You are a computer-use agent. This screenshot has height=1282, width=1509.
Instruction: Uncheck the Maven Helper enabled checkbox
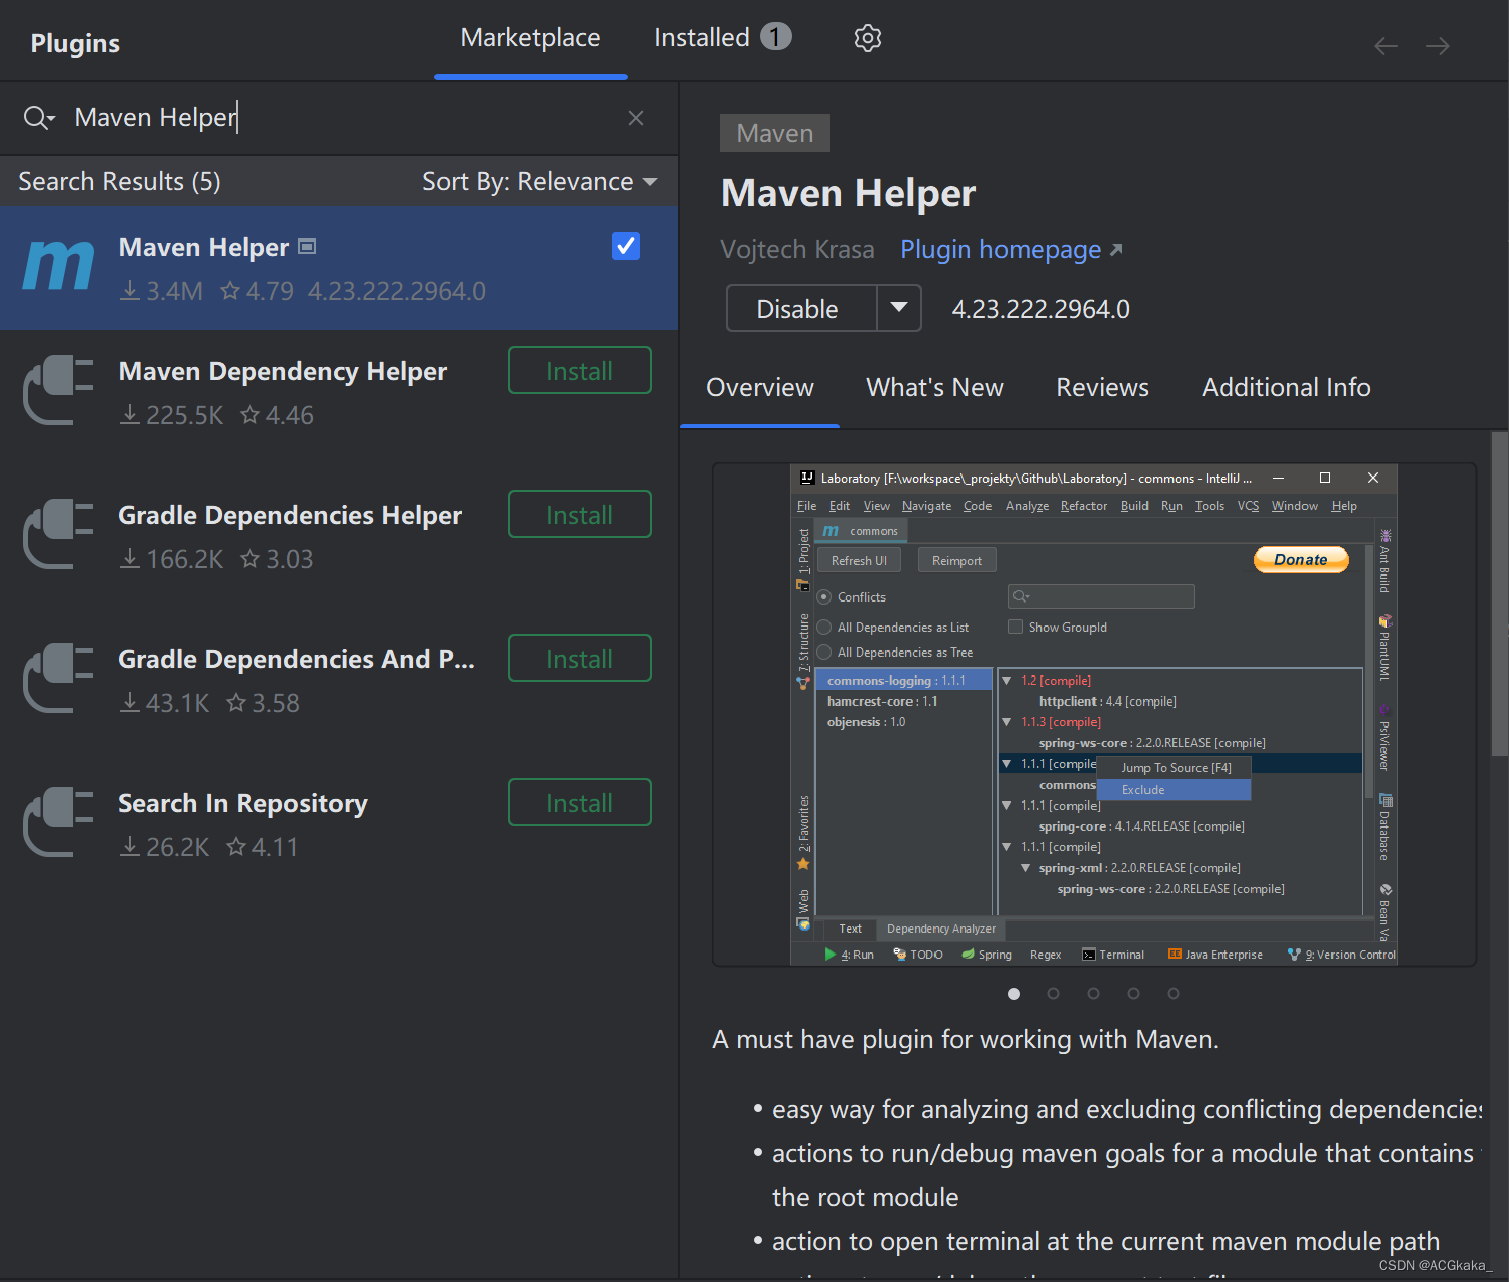pos(626,246)
